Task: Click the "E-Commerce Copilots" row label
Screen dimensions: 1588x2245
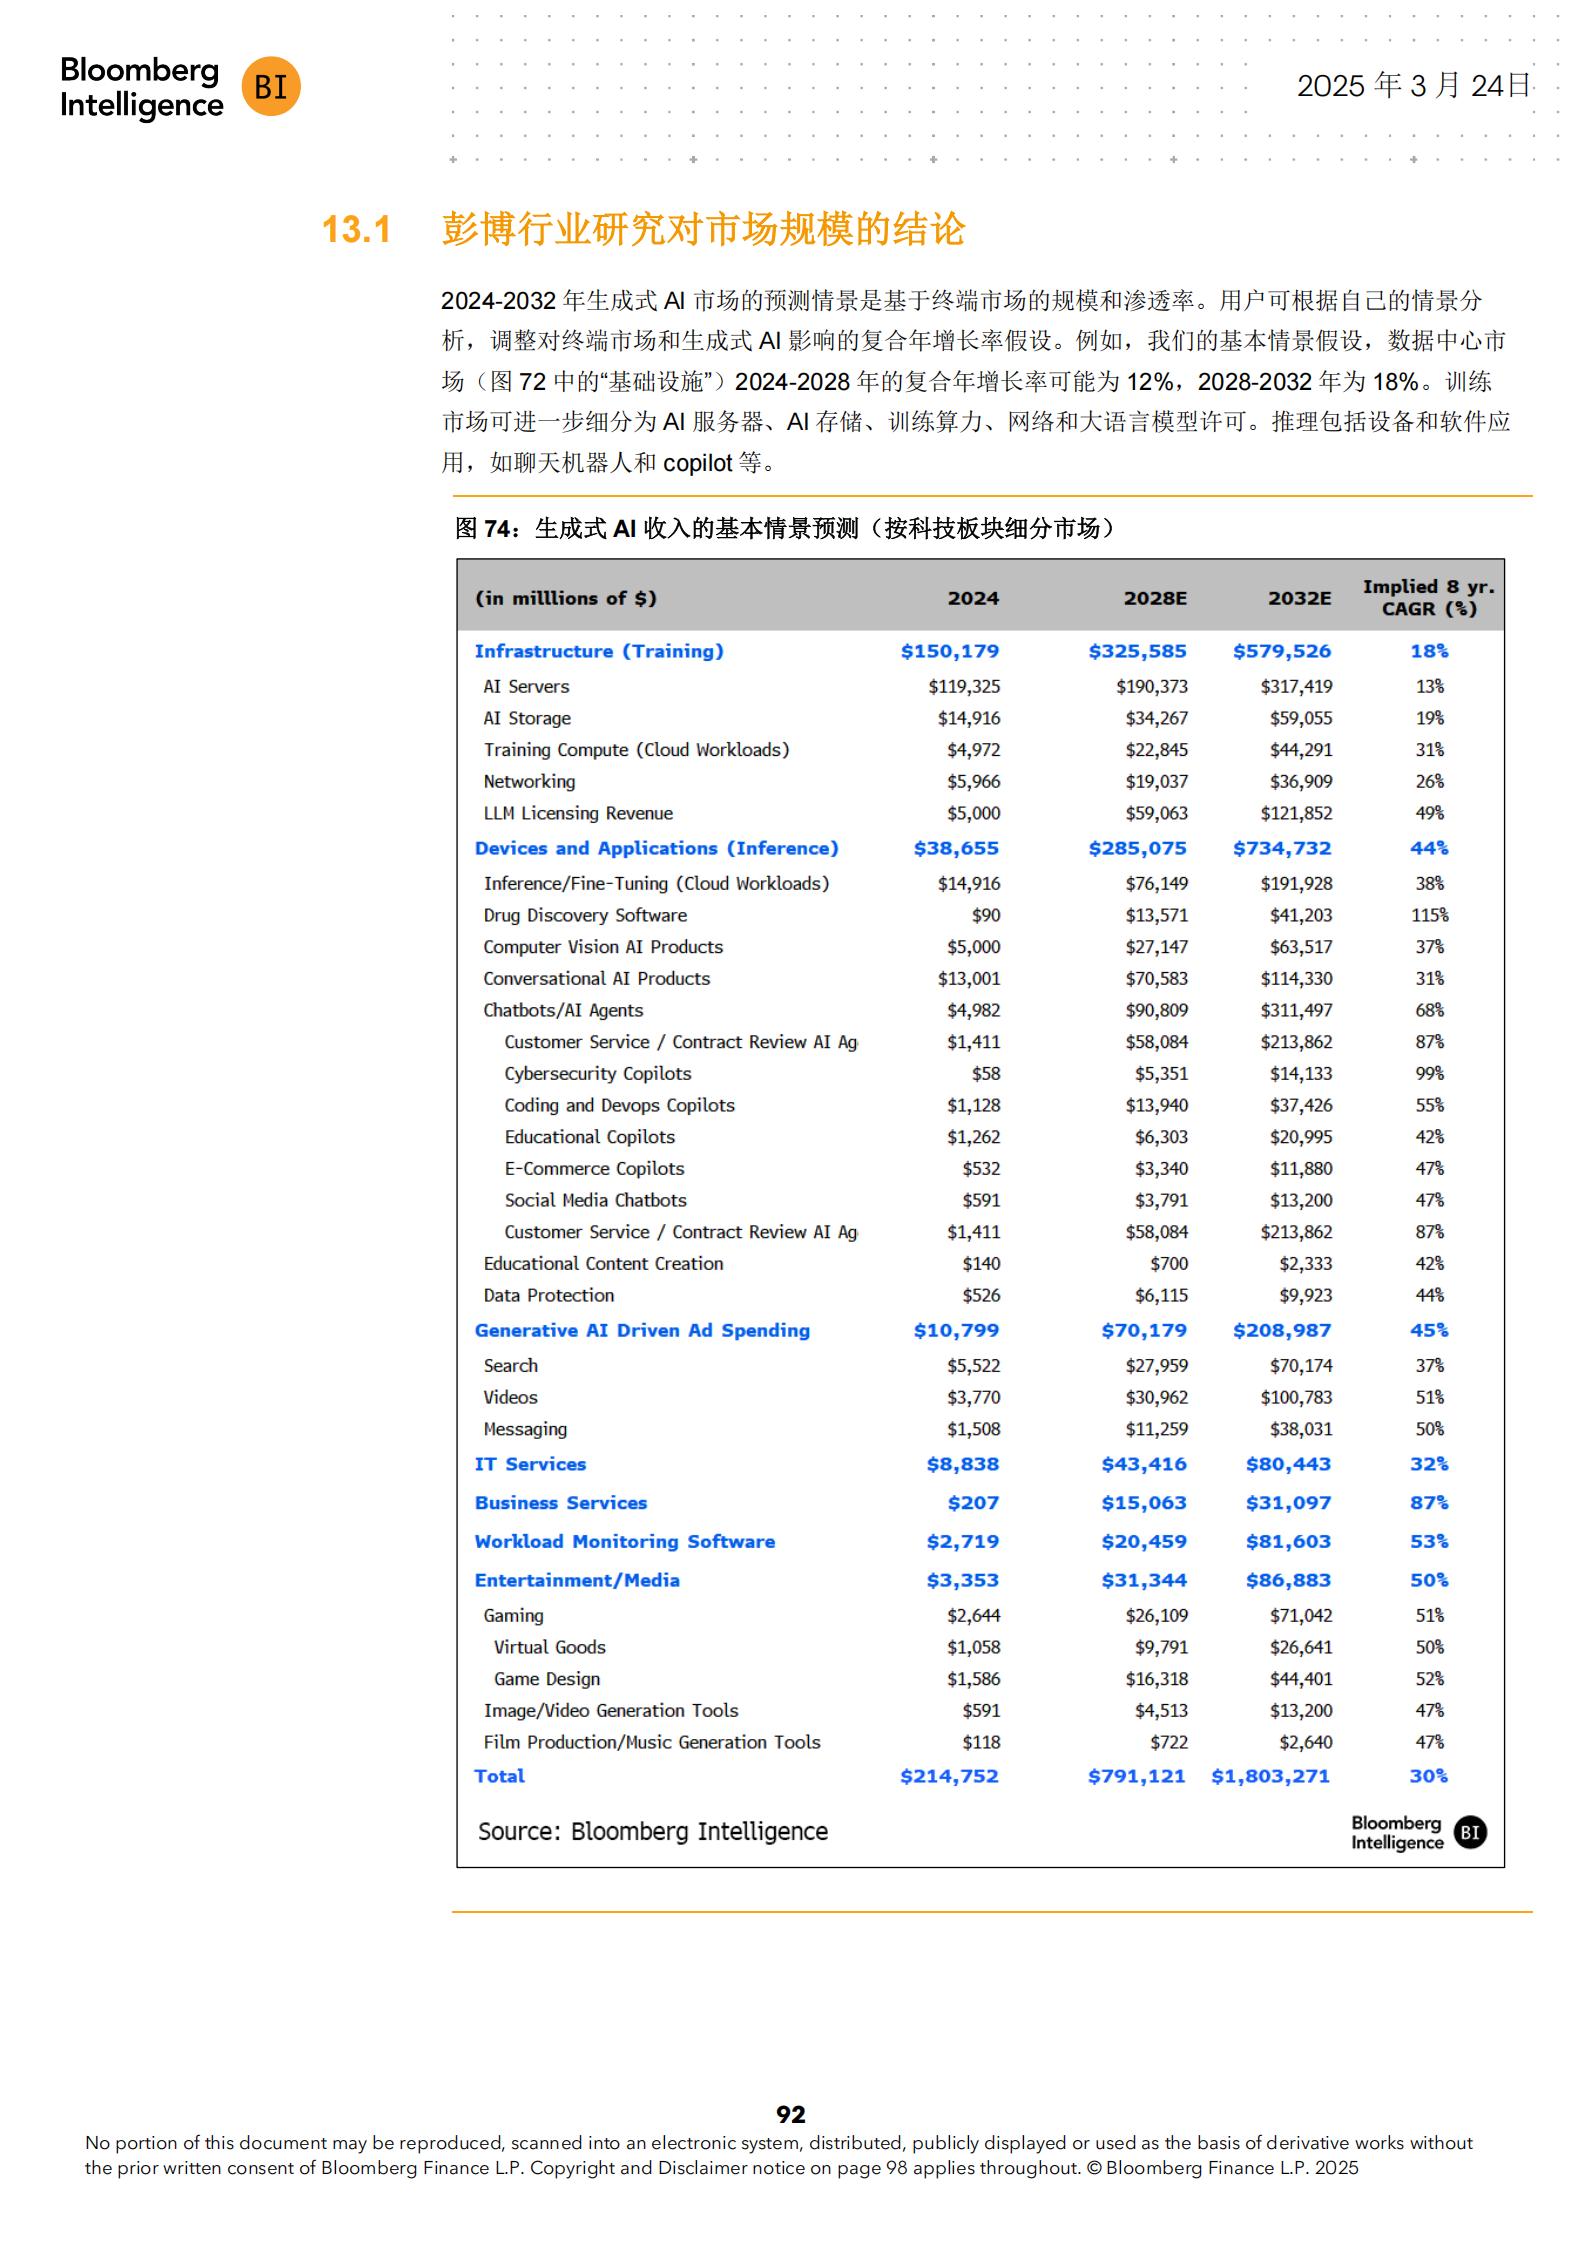Action: pos(595,1169)
